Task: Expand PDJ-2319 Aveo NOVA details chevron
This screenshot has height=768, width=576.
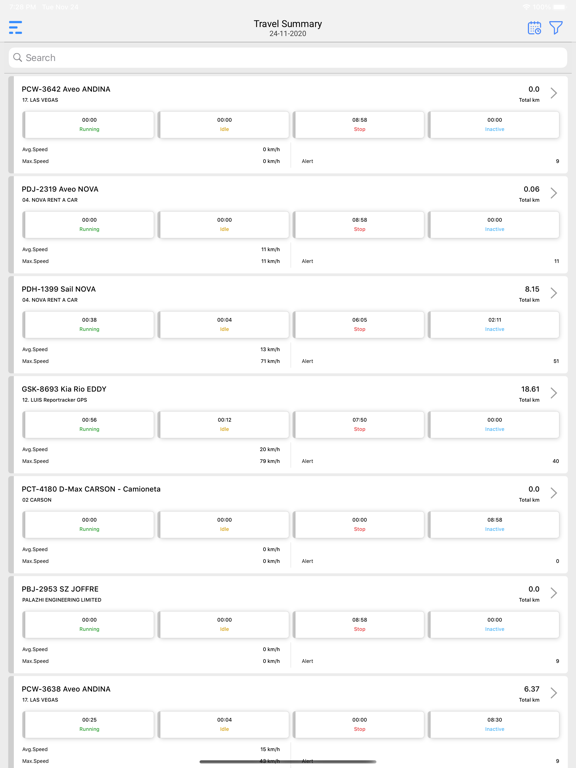Action: [x=553, y=193]
